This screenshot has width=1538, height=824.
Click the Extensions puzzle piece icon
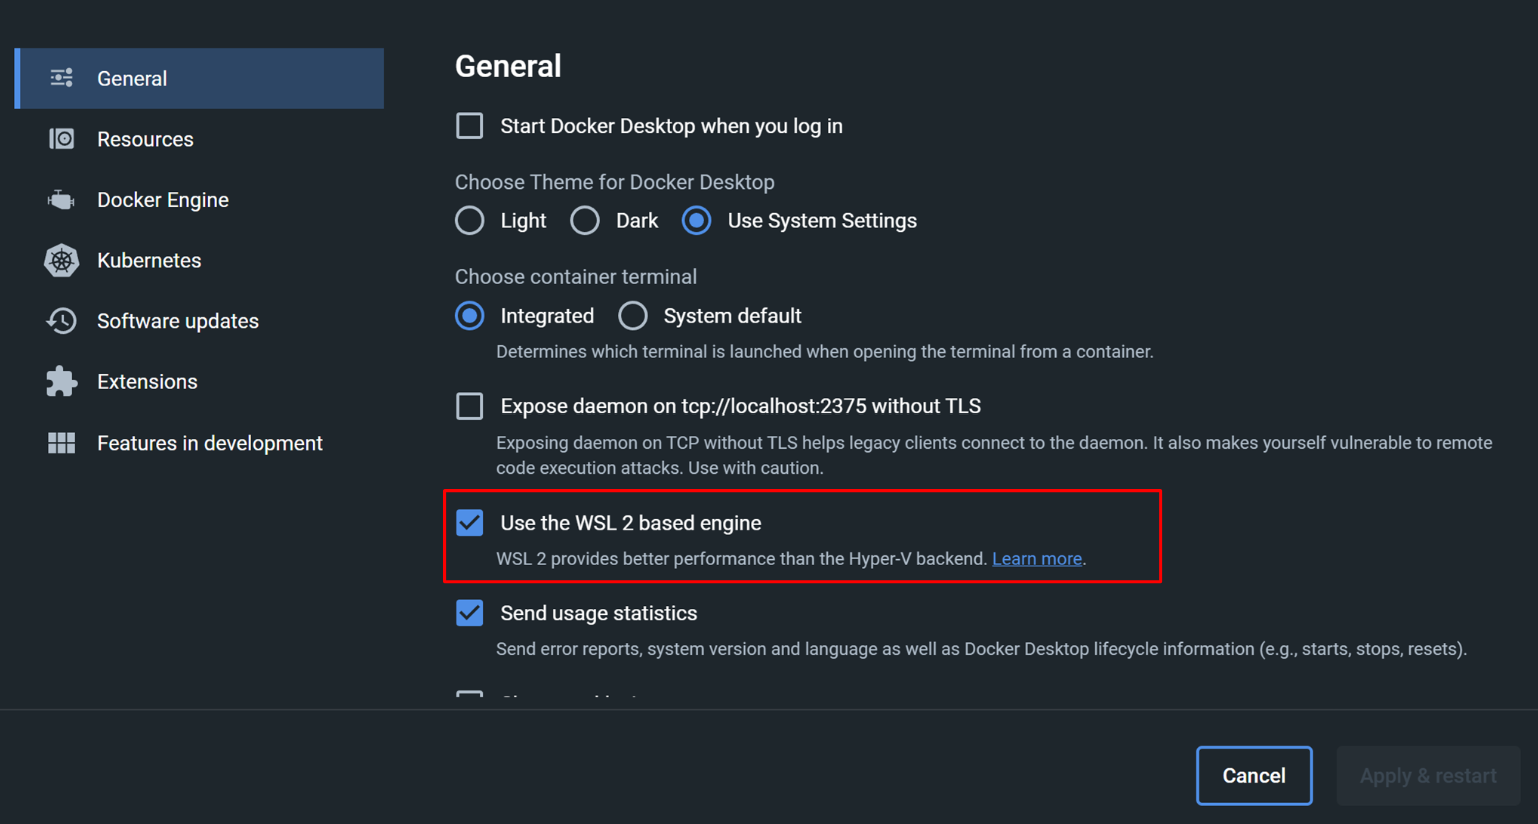(x=61, y=382)
